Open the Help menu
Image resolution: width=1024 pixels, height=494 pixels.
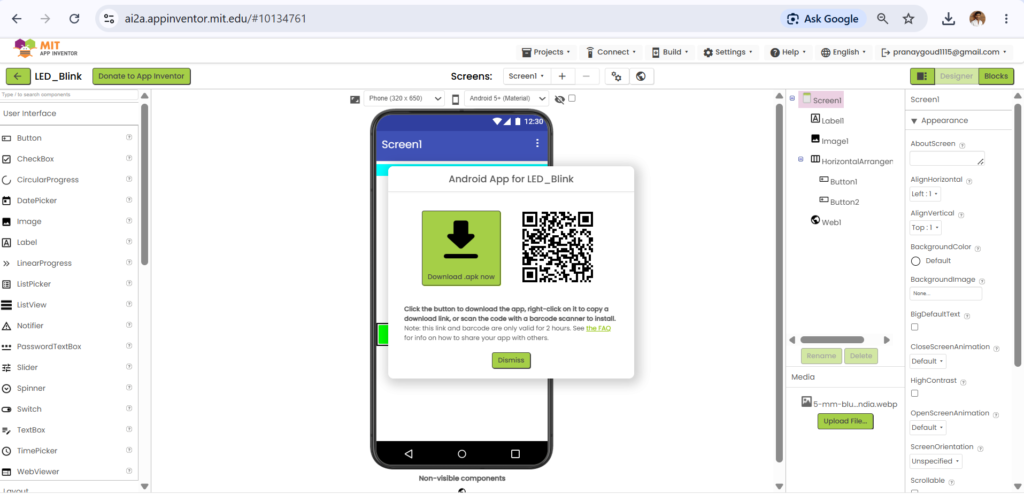click(x=788, y=52)
